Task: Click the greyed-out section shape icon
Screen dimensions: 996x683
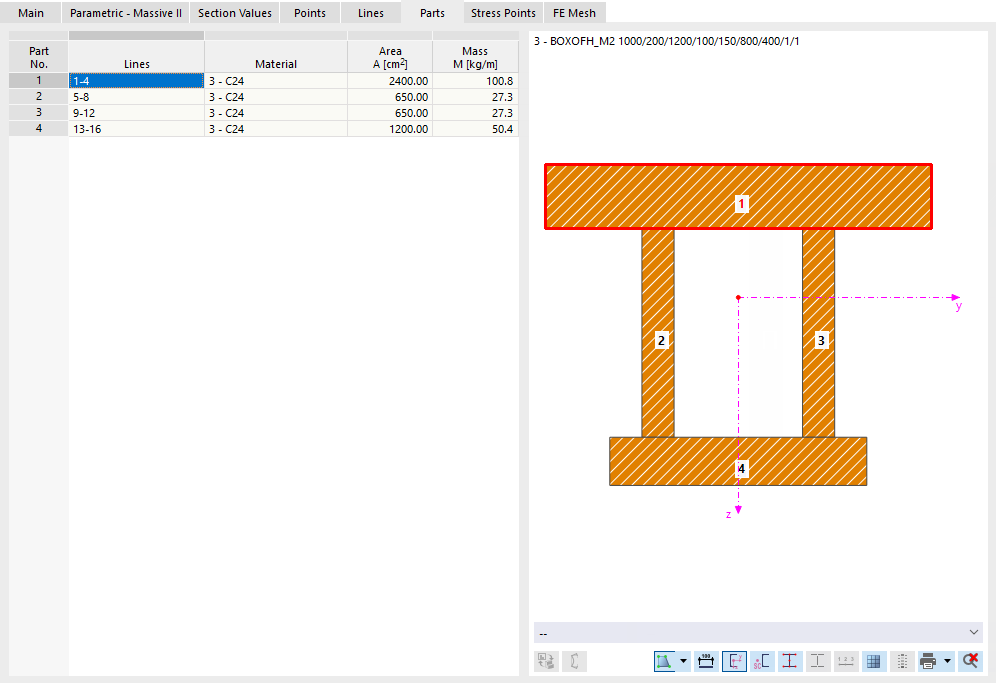Action: tap(574, 661)
